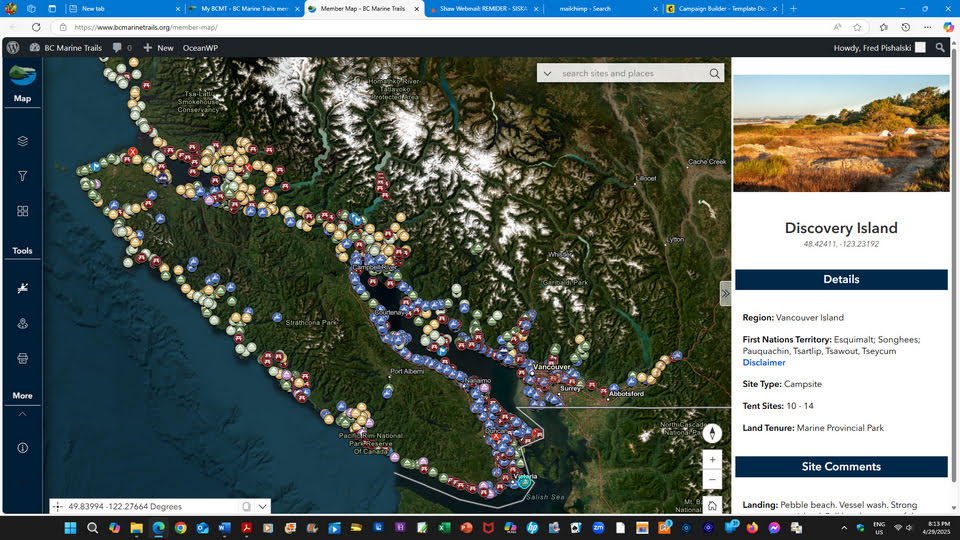
Task: Show hidden system tray icons
Action: click(844, 527)
